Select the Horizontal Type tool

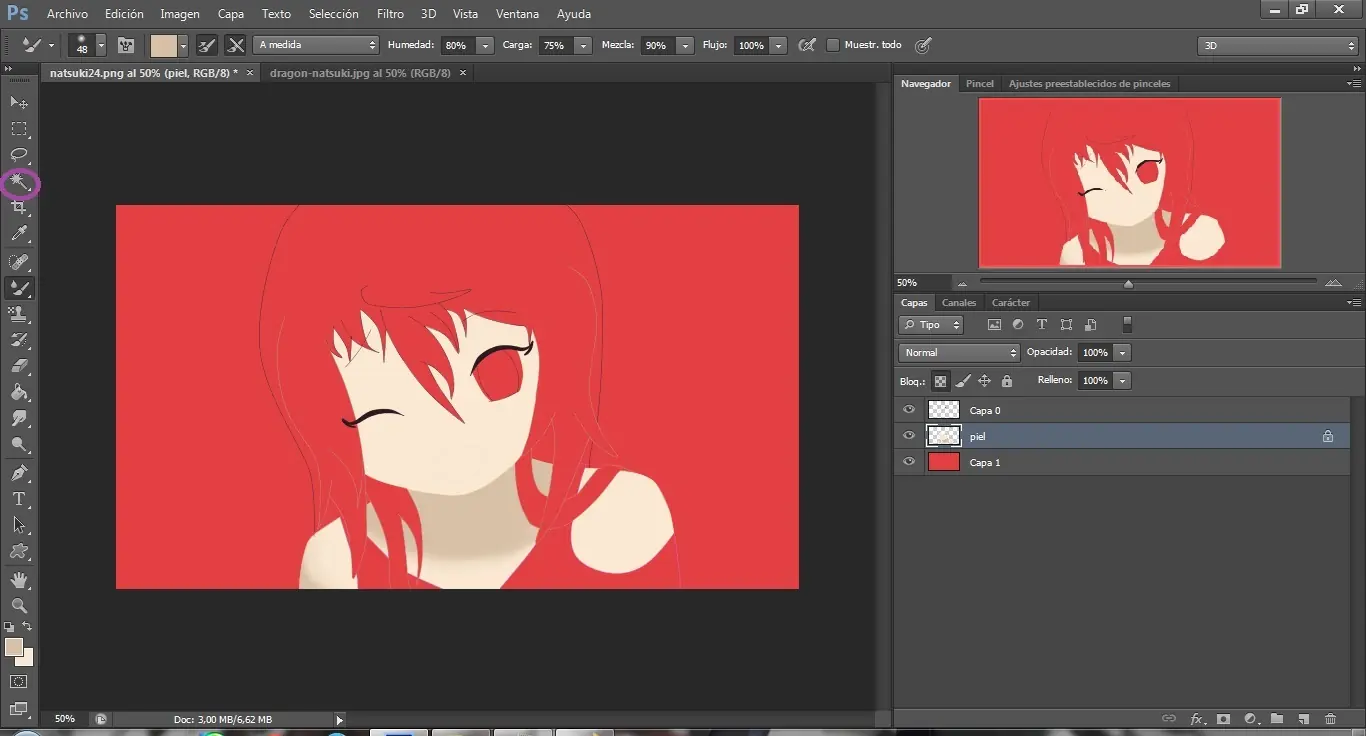coord(19,499)
